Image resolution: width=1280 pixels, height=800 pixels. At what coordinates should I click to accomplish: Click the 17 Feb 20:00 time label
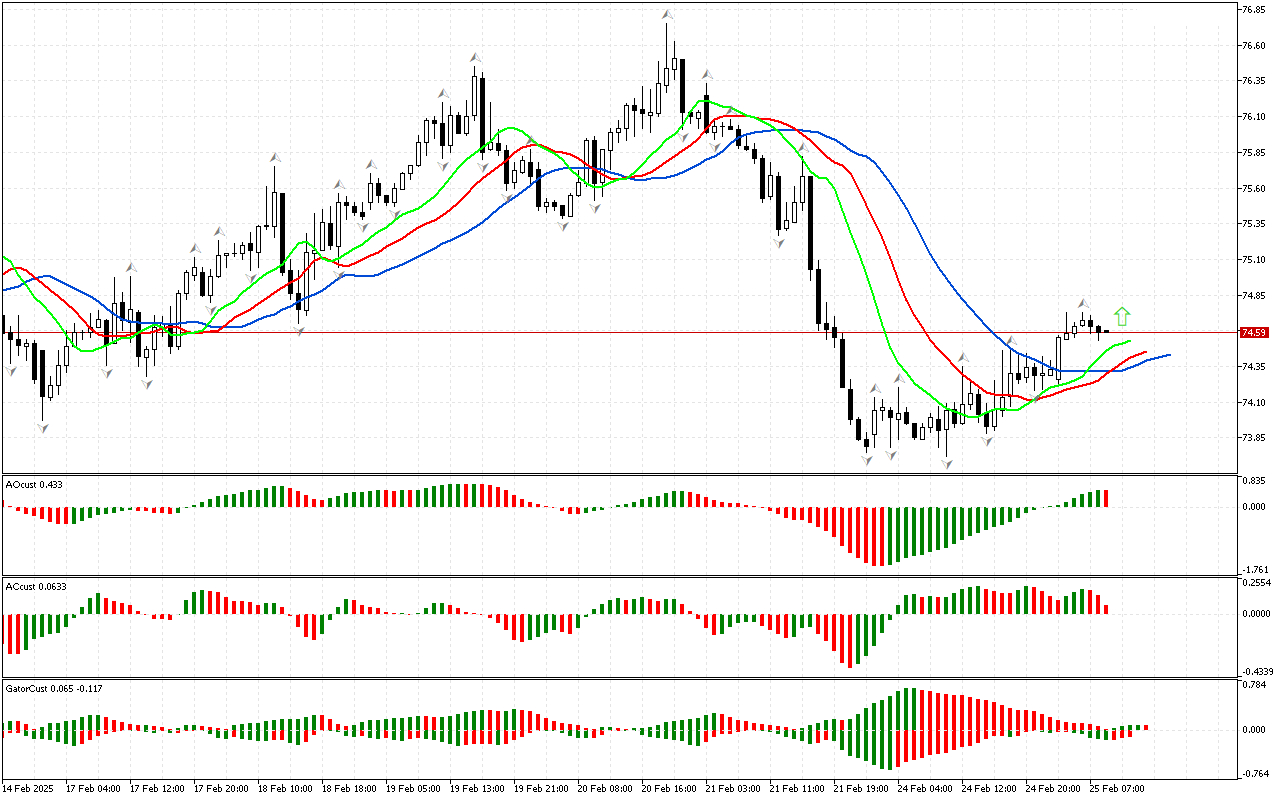click(x=221, y=788)
